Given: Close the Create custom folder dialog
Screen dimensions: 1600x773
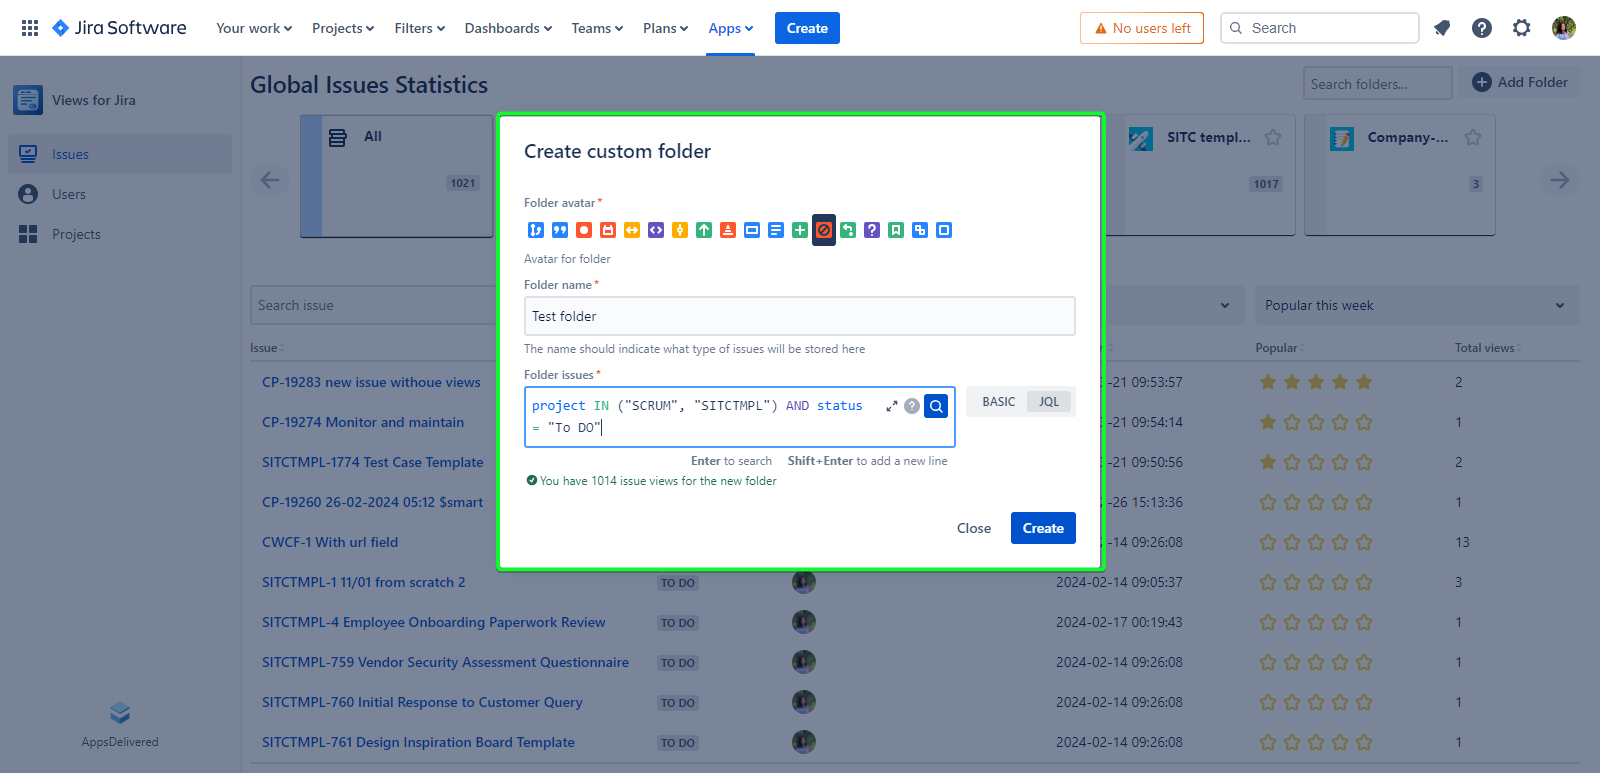Looking at the screenshot, I should (x=973, y=528).
